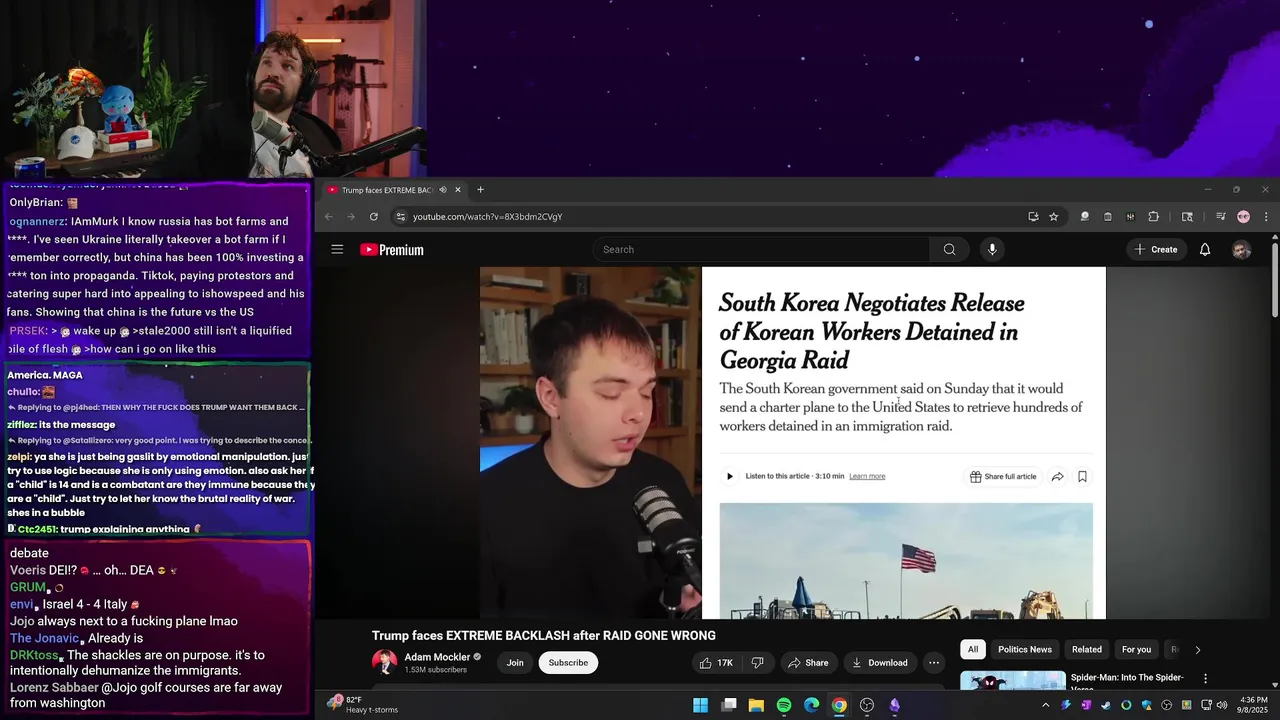Click the video title text
The width and height of the screenshot is (1280, 720).
[544, 636]
